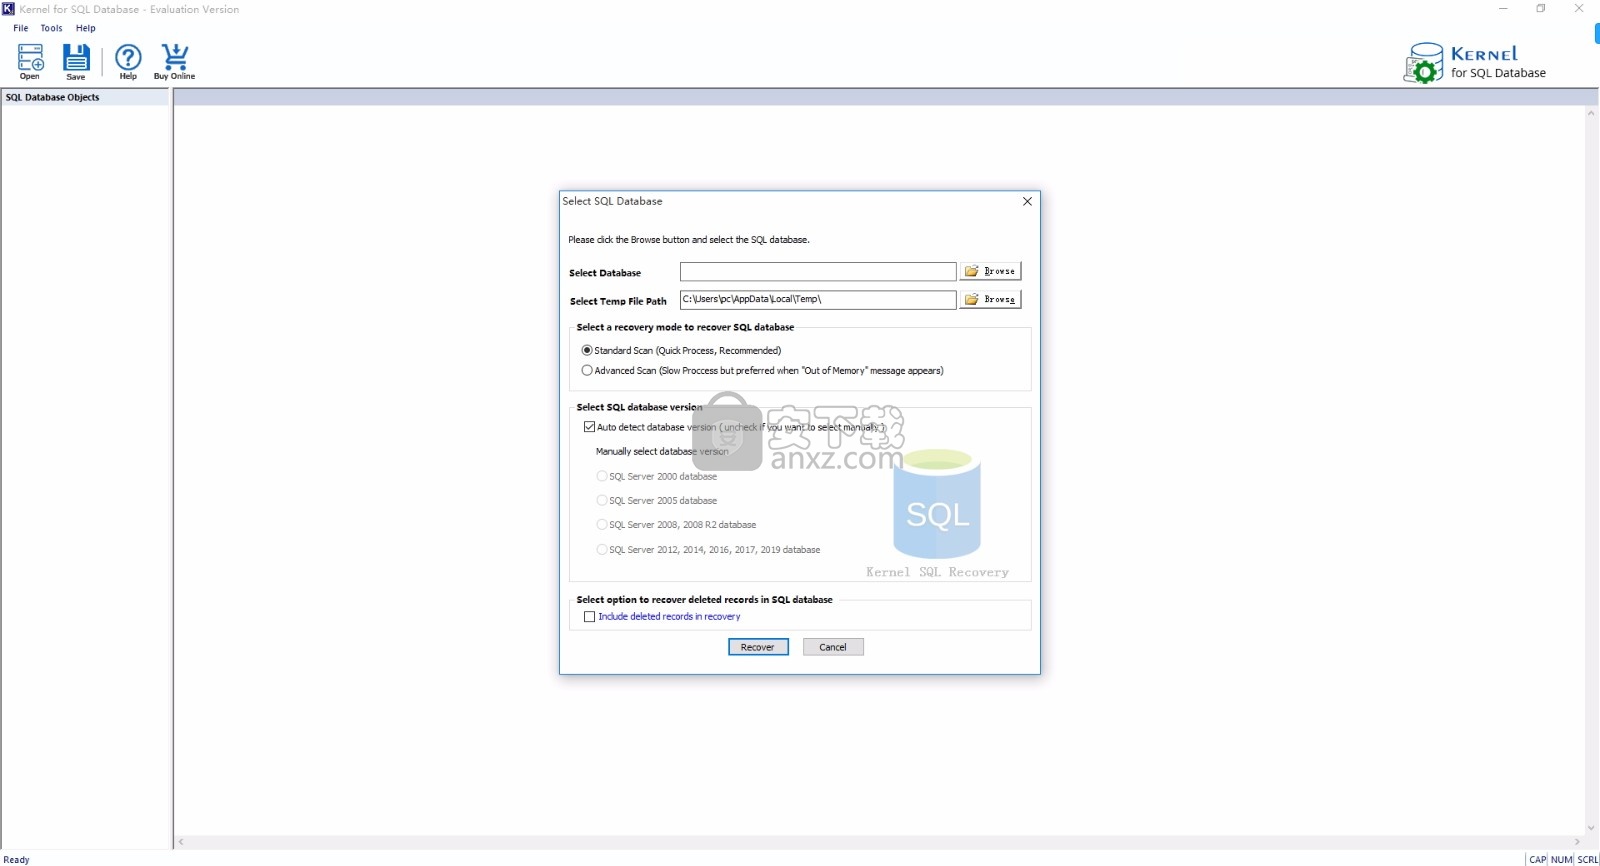The height and width of the screenshot is (866, 1600).
Task: Click the vertical scrollbar up arrow
Action: point(1591,113)
